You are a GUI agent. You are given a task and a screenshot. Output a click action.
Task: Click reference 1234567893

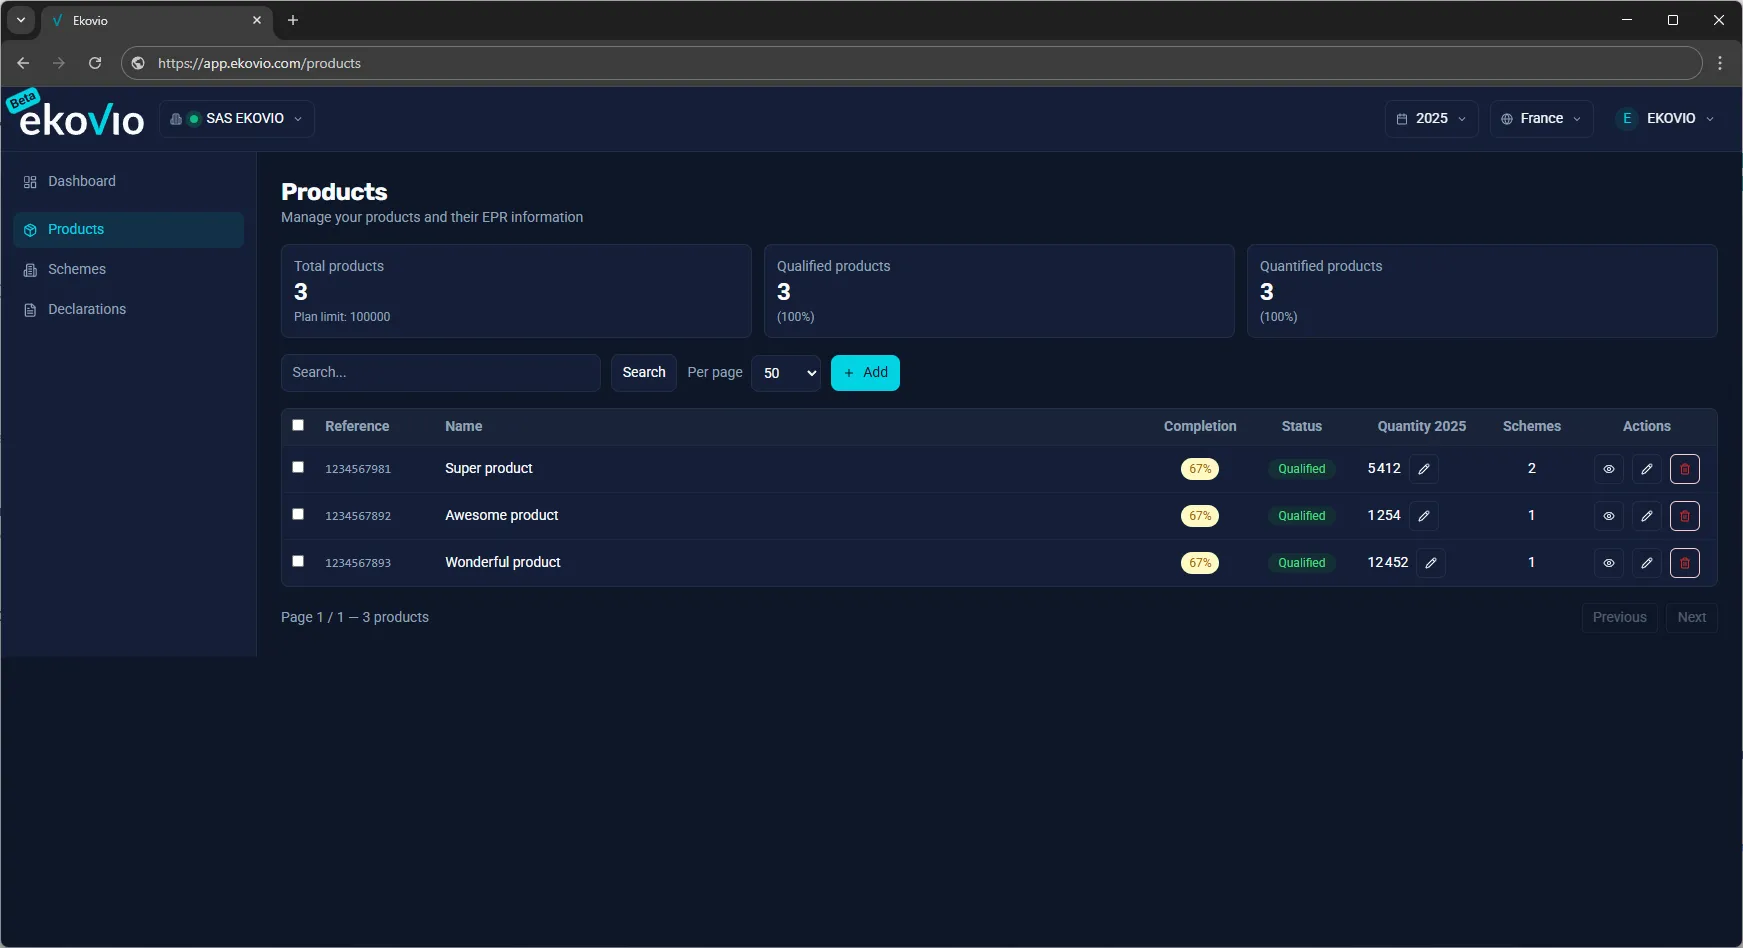pos(358,563)
